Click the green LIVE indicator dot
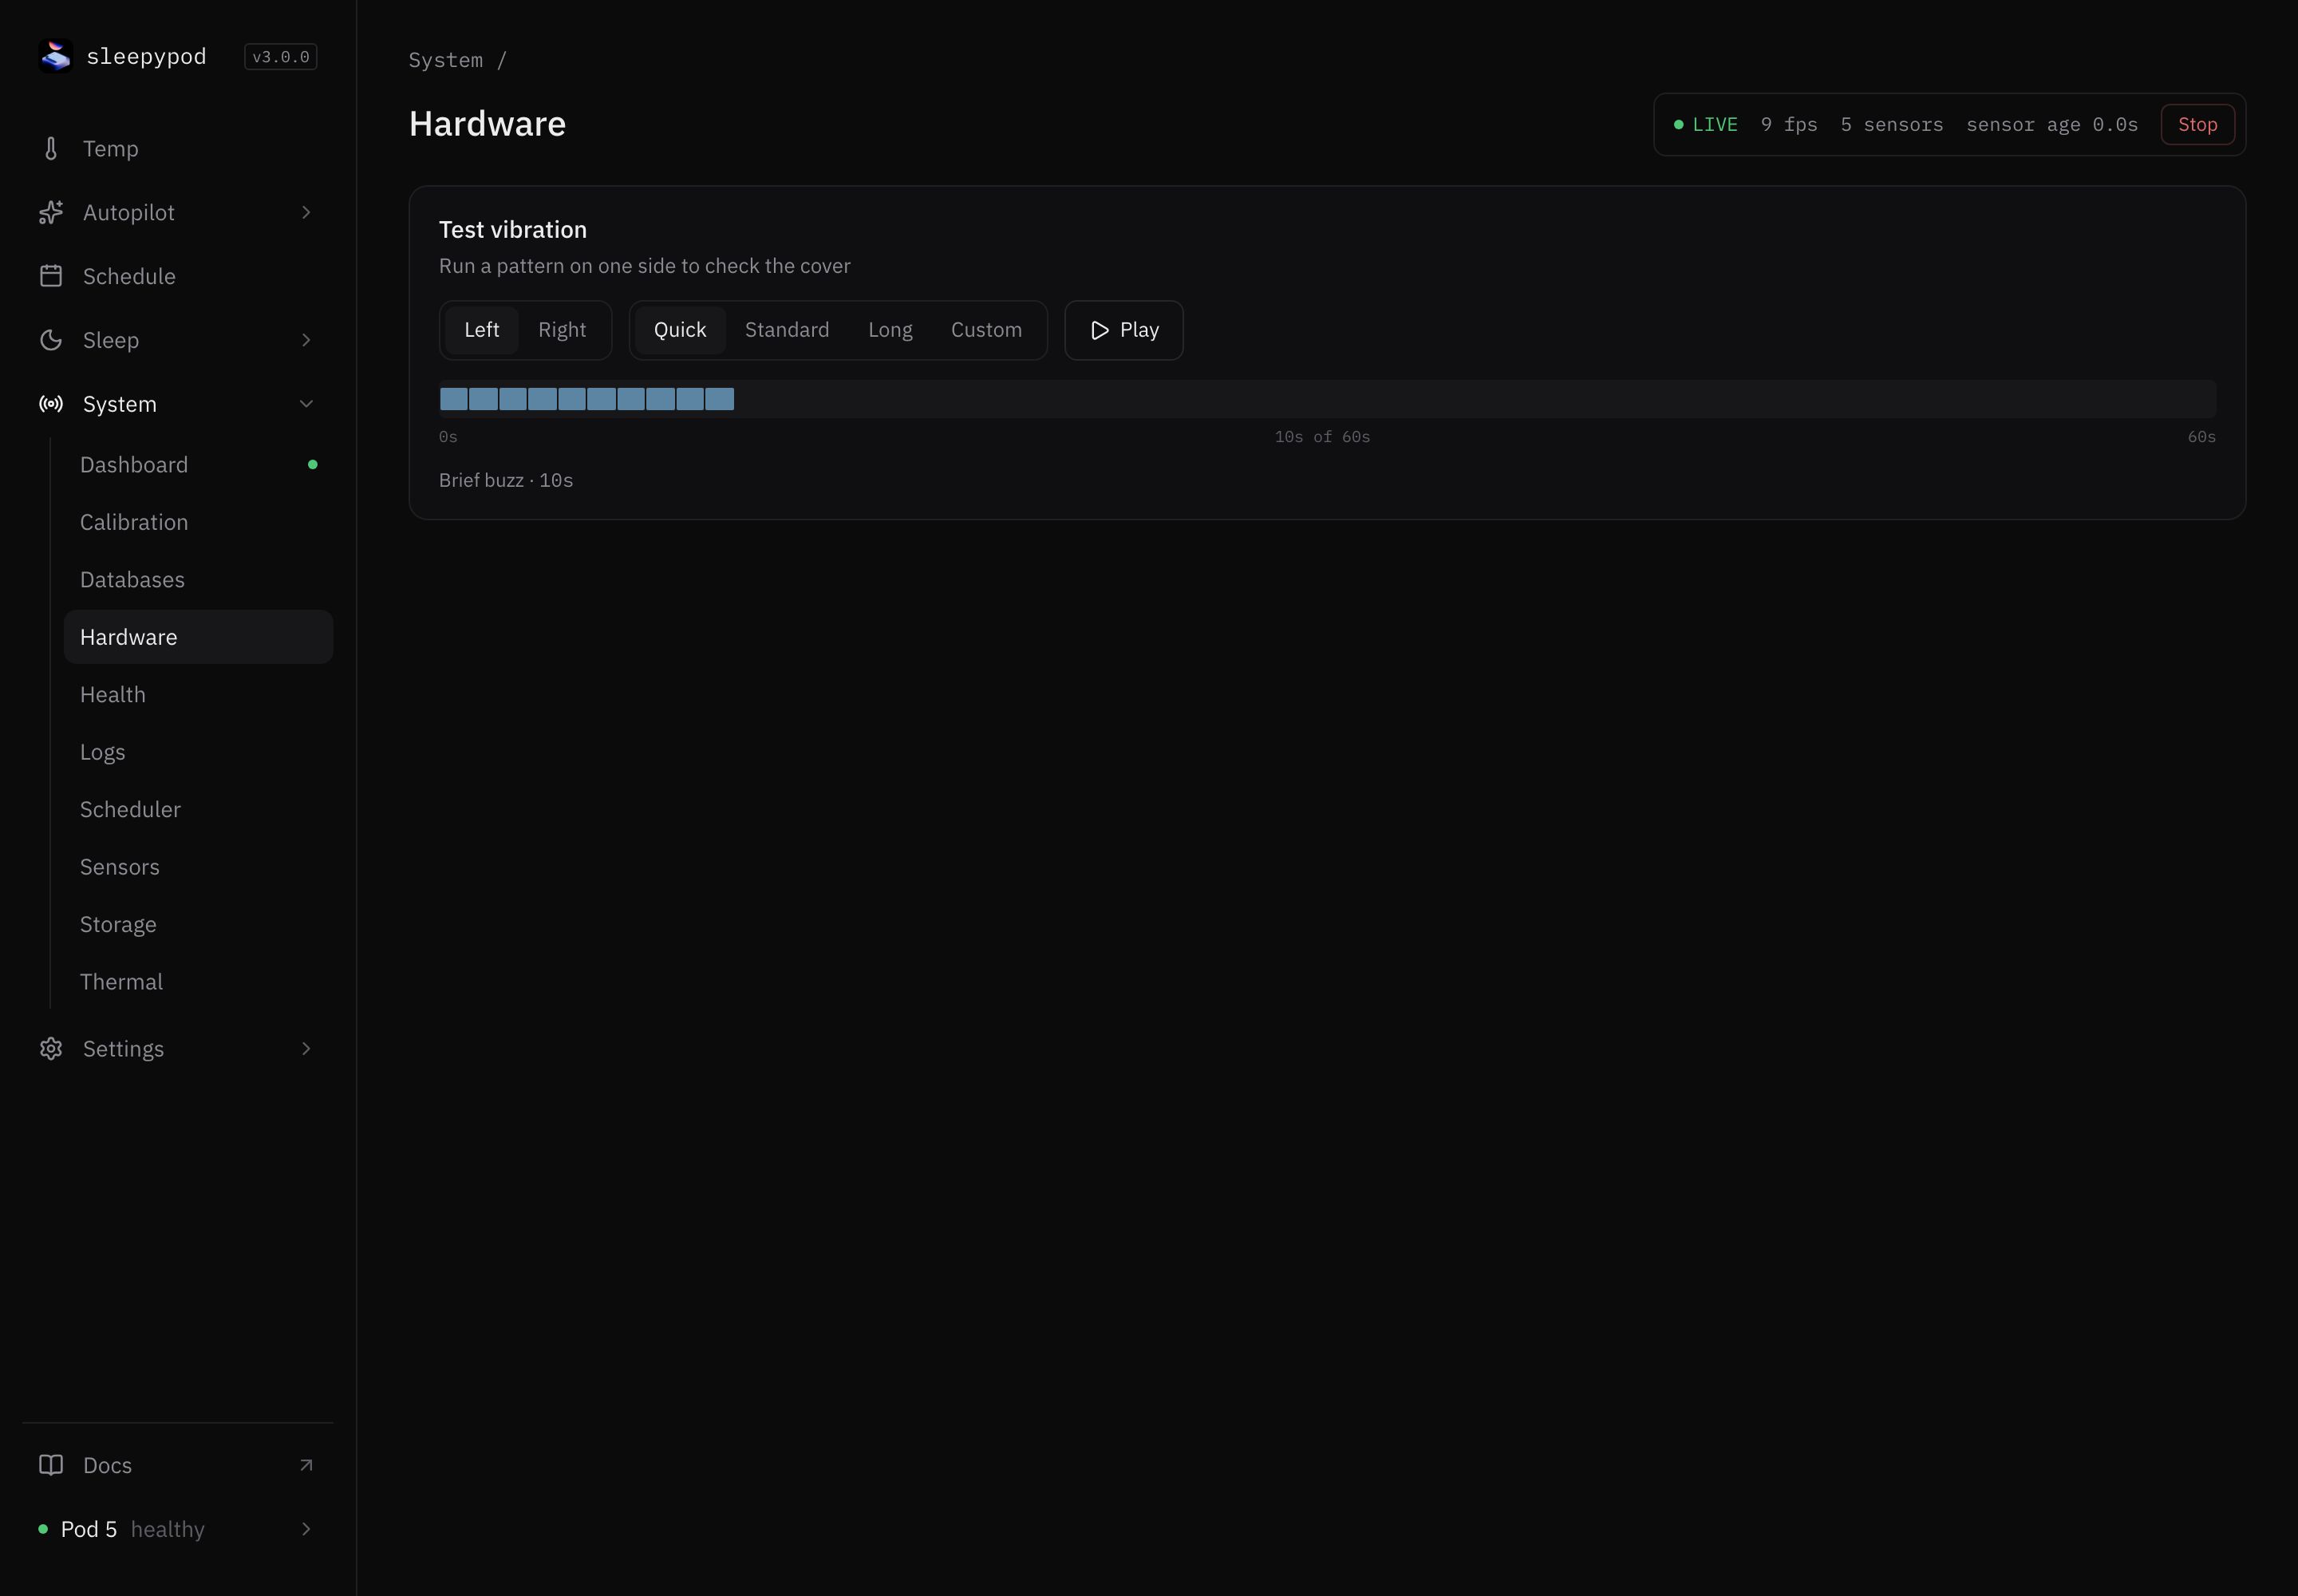This screenshot has height=1596, width=2298. 1679,125
